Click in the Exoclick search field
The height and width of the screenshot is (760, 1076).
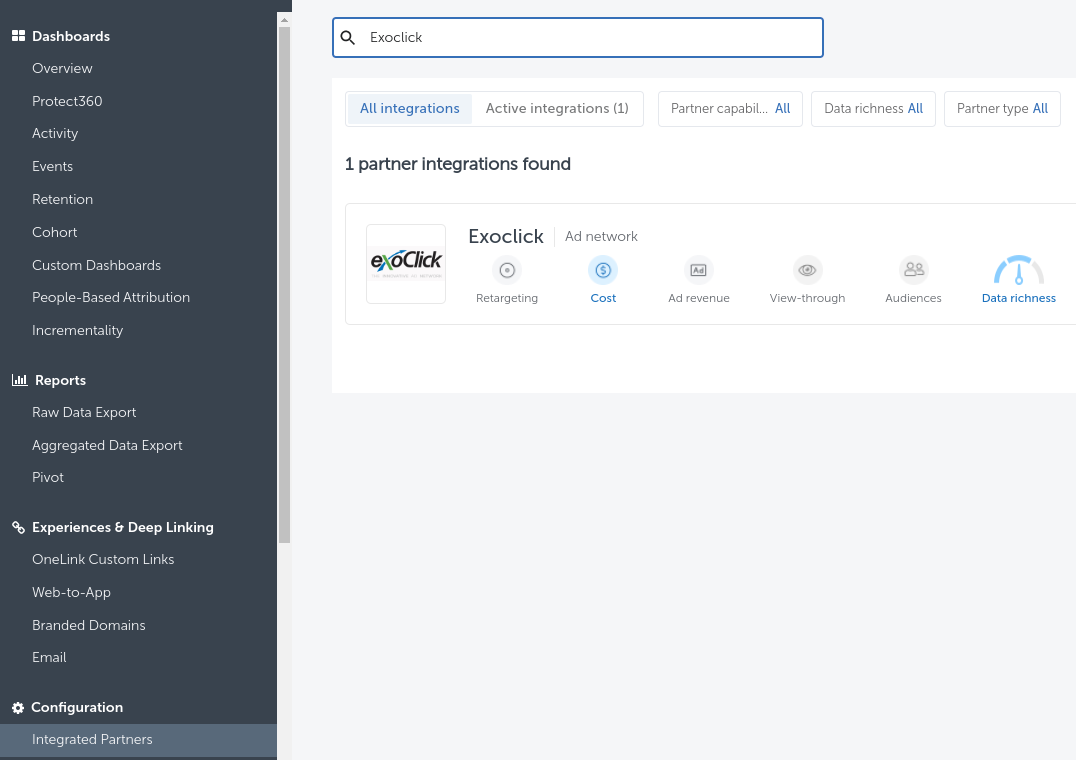point(590,38)
